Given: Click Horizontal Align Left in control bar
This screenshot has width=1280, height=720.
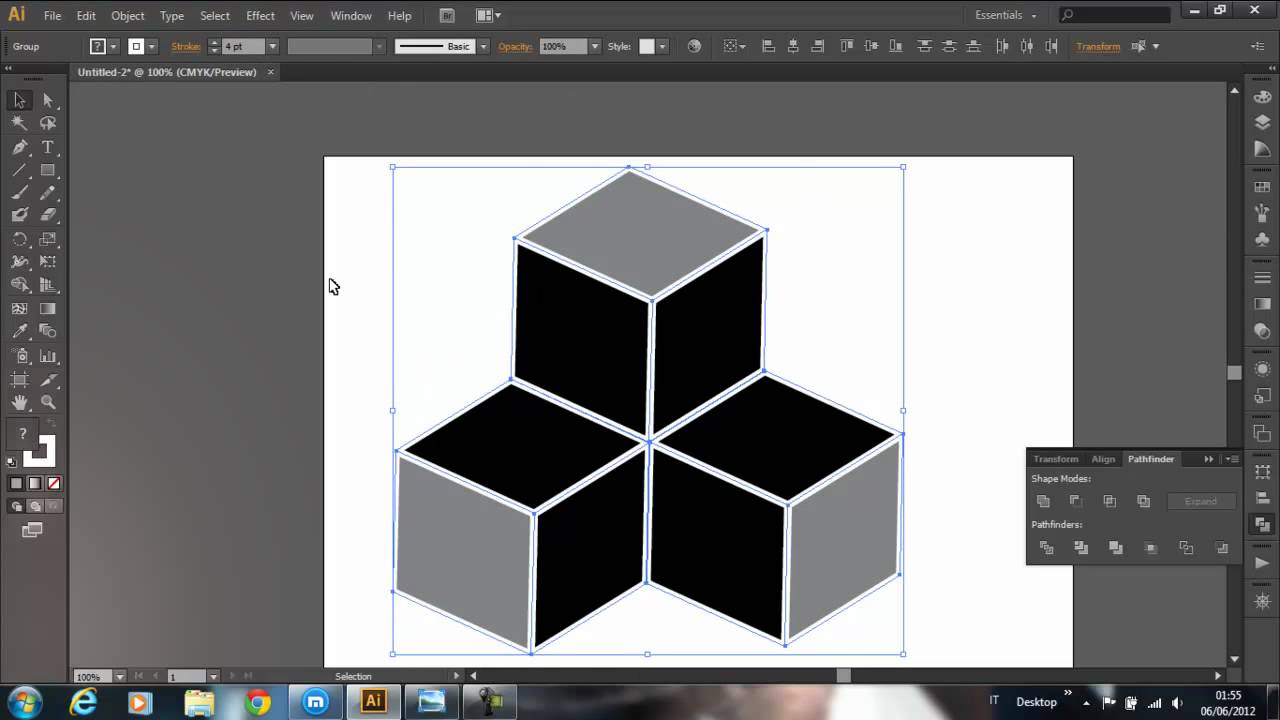Looking at the screenshot, I should click(x=768, y=46).
